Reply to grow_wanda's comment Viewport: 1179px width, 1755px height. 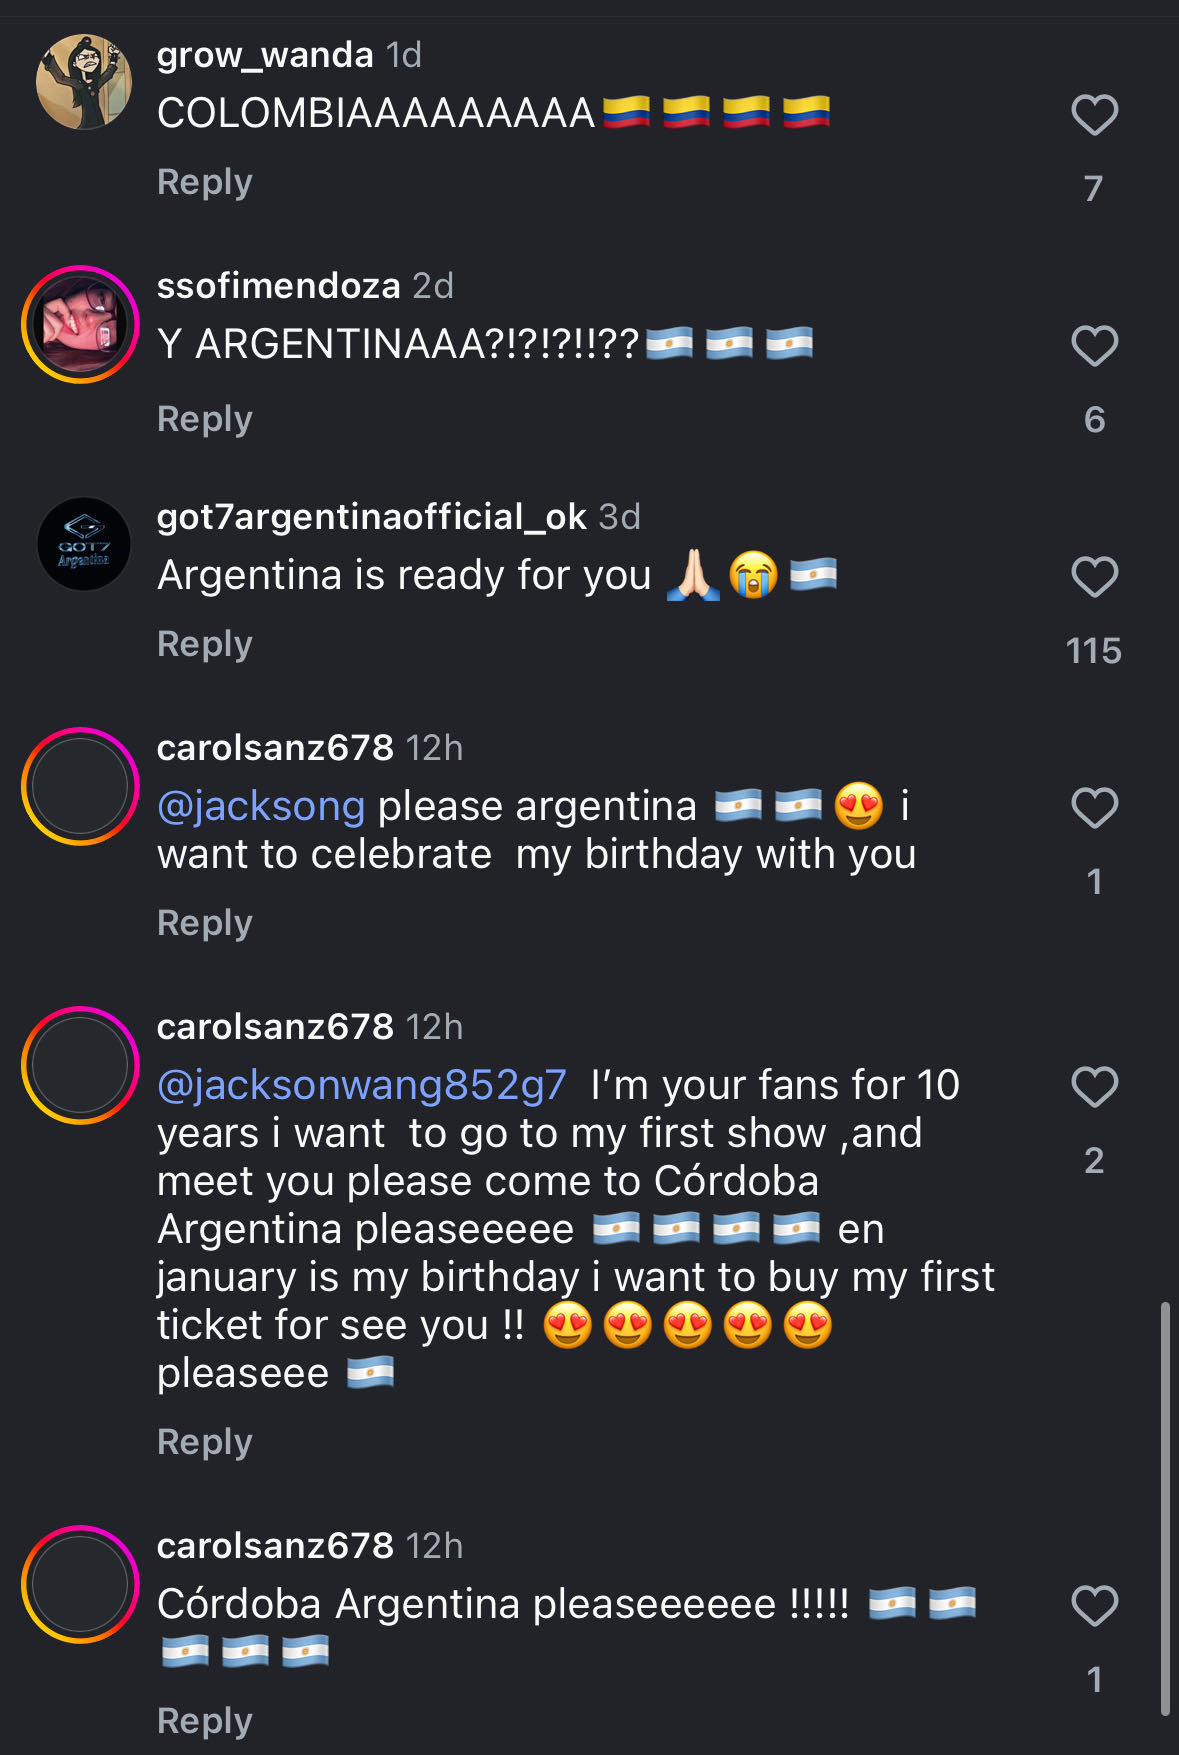(204, 182)
